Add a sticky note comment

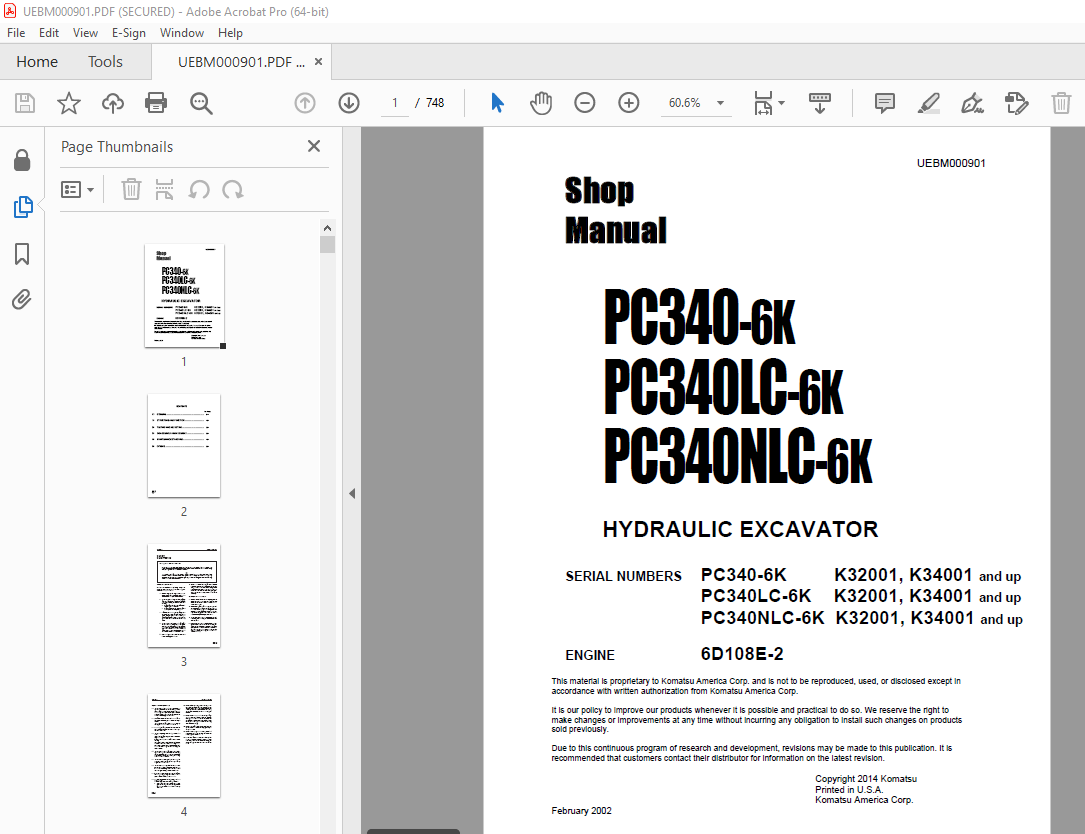(884, 103)
